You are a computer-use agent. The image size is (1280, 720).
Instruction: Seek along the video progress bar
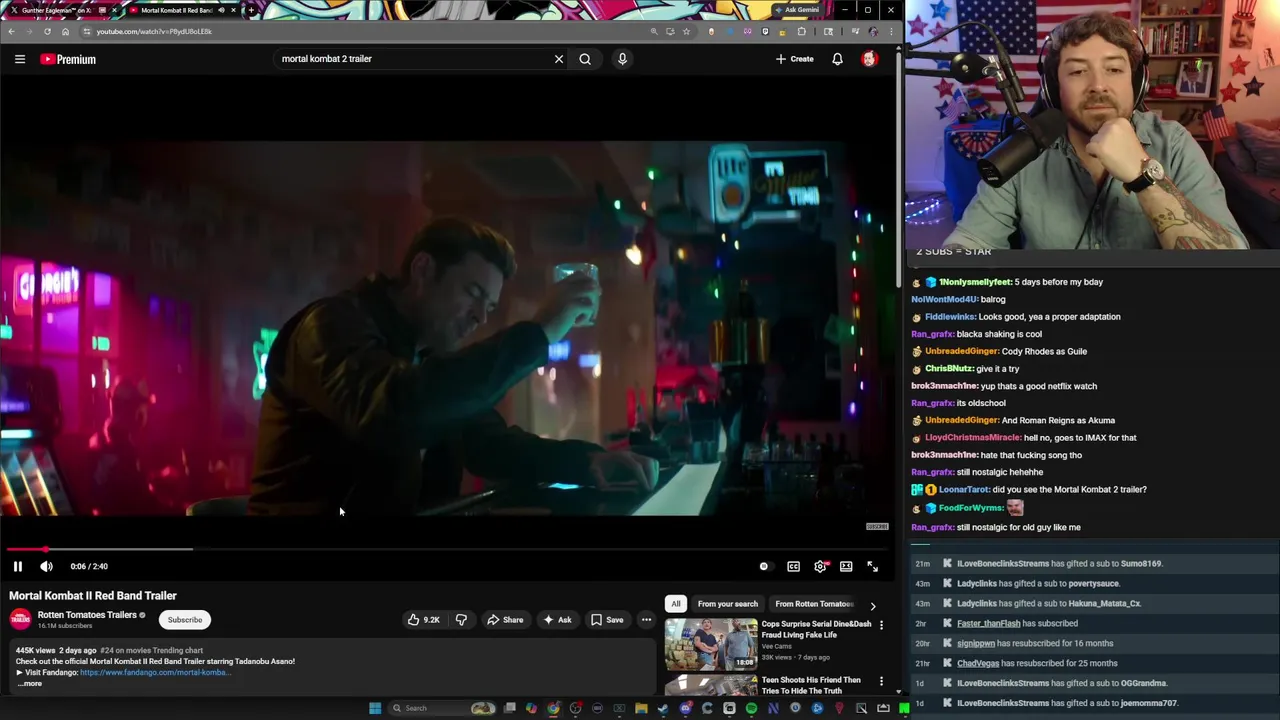tap(448, 549)
